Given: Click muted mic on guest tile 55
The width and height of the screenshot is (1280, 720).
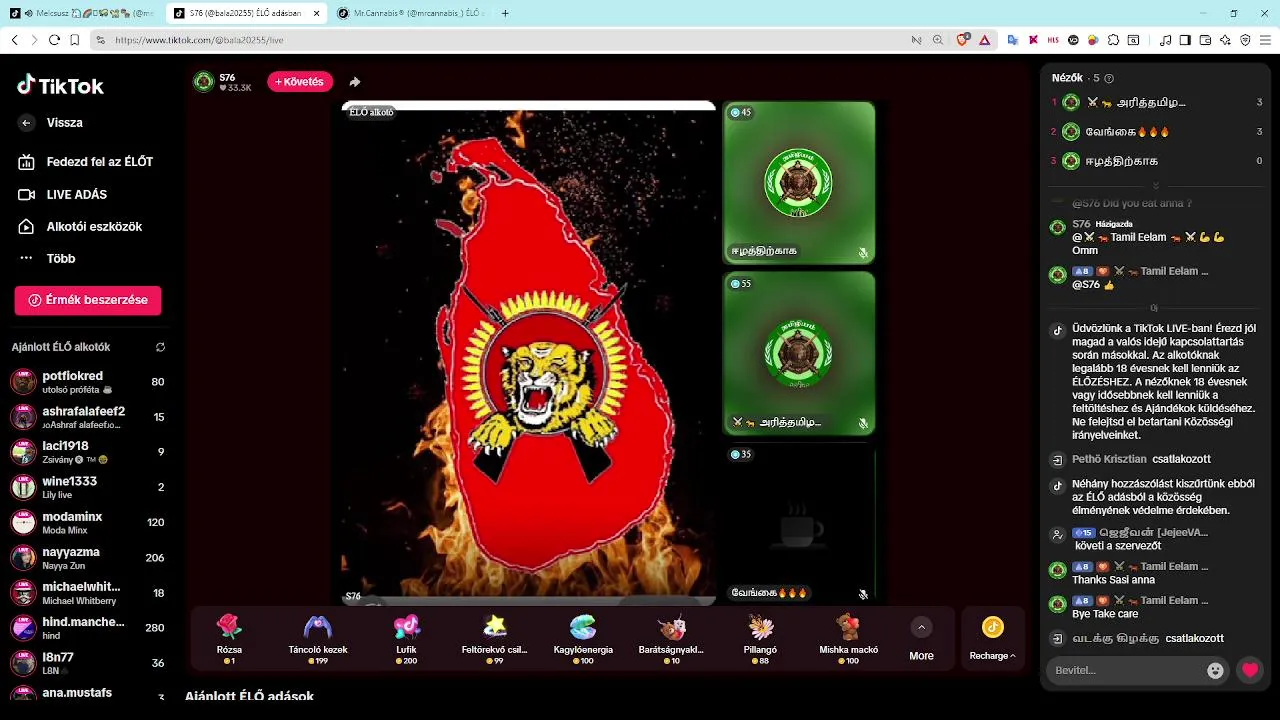Looking at the screenshot, I should point(863,424).
